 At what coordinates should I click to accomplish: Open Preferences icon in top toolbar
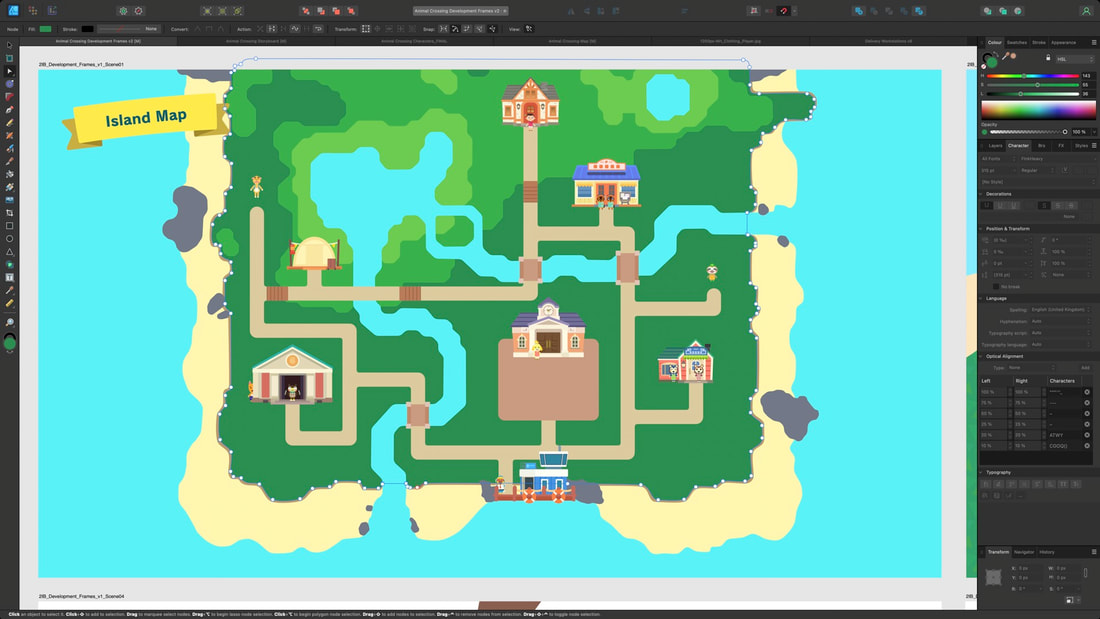point(139,11)
